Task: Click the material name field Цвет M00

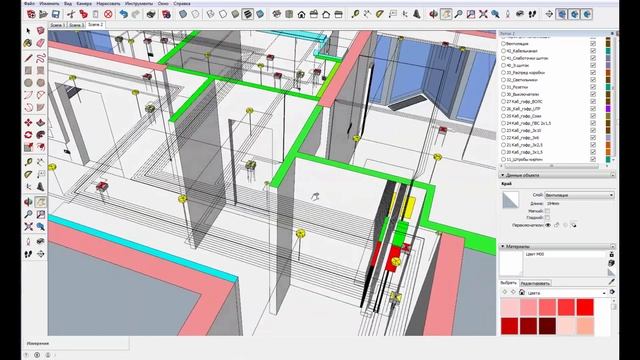Action: click(x=564, y=254)
